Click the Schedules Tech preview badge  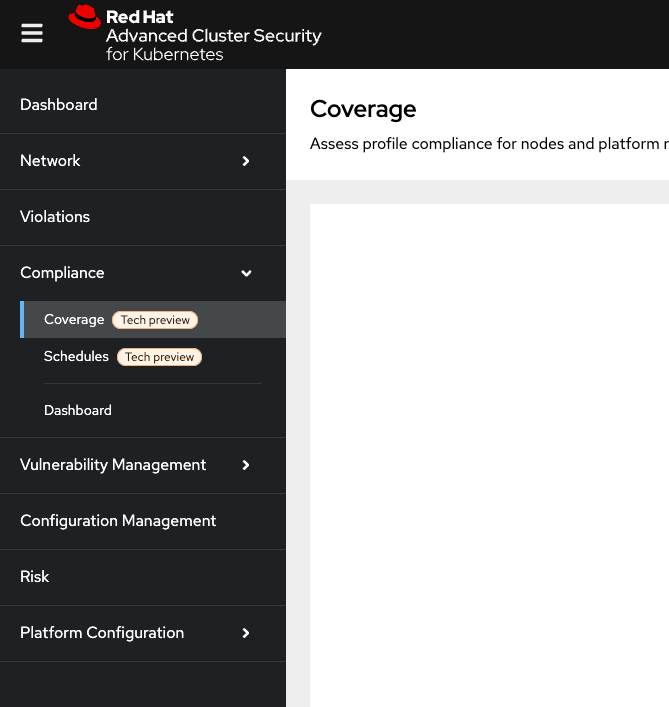[x=159, y=357]
